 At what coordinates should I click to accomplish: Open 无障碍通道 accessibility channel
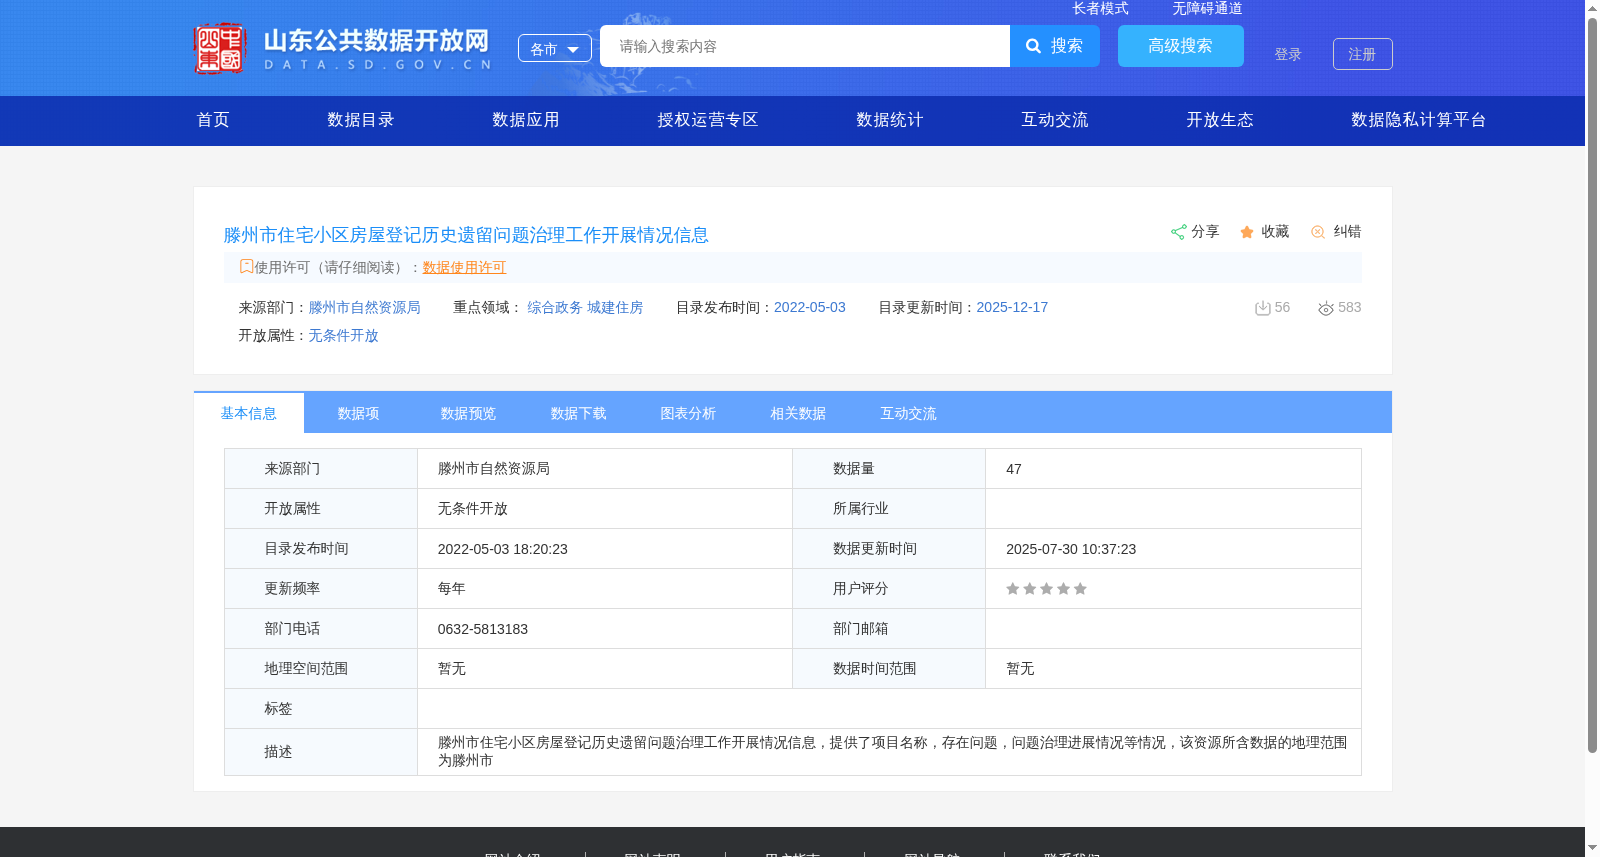pyautogui.click(x=1207, y=8)
